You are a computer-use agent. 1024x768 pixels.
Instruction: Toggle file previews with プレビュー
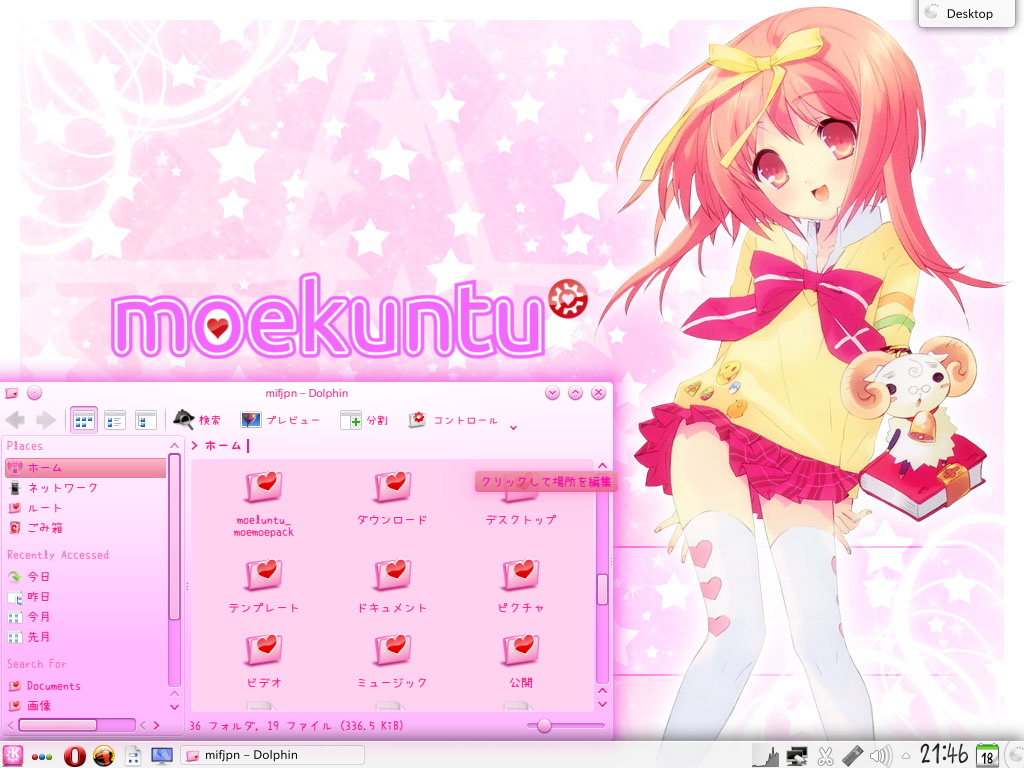(x=280, y=420)
